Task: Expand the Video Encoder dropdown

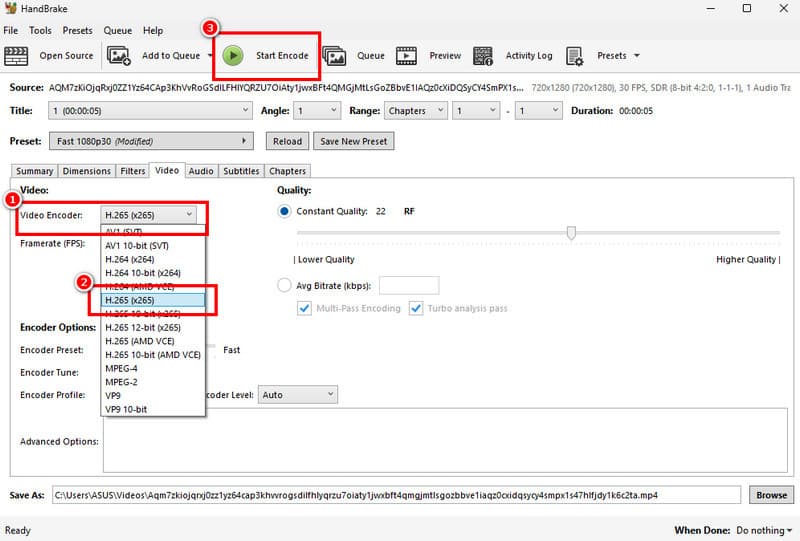Action: [x=148, y=214]
